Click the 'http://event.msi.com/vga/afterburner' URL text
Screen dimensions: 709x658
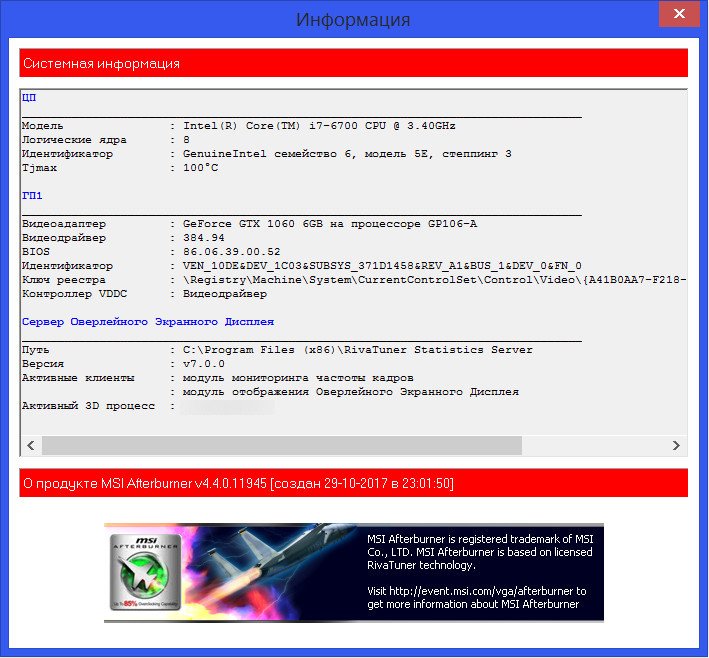(482, 591)
